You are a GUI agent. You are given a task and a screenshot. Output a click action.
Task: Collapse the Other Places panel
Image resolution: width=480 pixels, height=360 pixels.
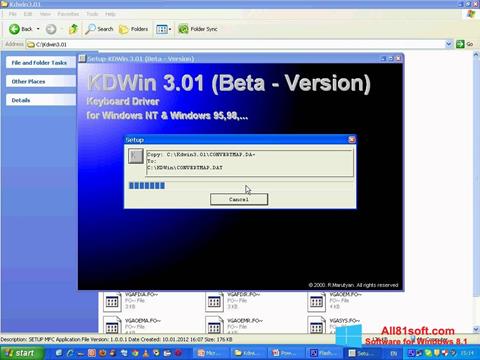pos(41,81)
